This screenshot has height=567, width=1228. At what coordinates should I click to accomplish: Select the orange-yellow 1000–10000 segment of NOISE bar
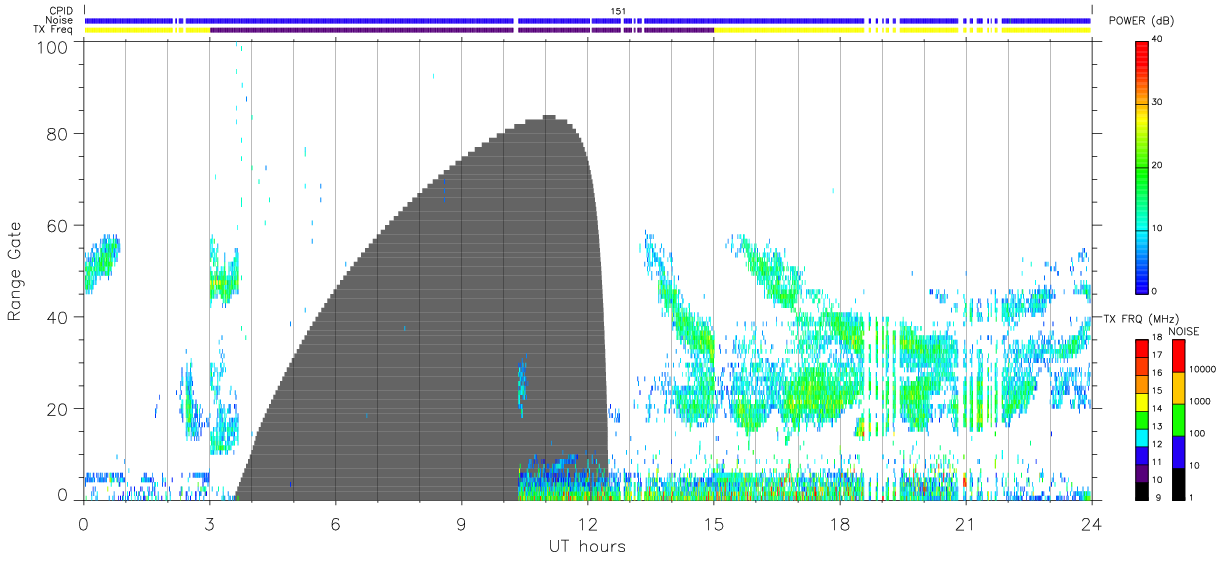click(x=1179, y=387)
